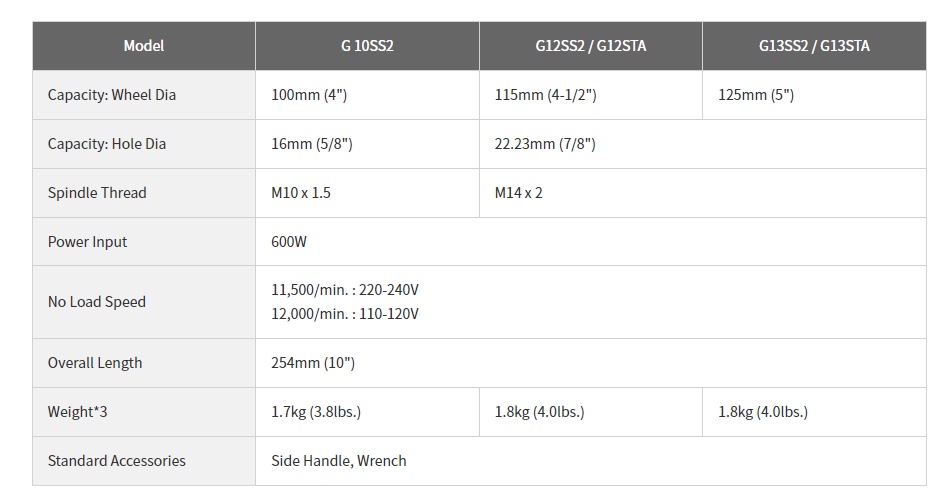
Task: Click the Model header cell
Action: coord(144,46)
